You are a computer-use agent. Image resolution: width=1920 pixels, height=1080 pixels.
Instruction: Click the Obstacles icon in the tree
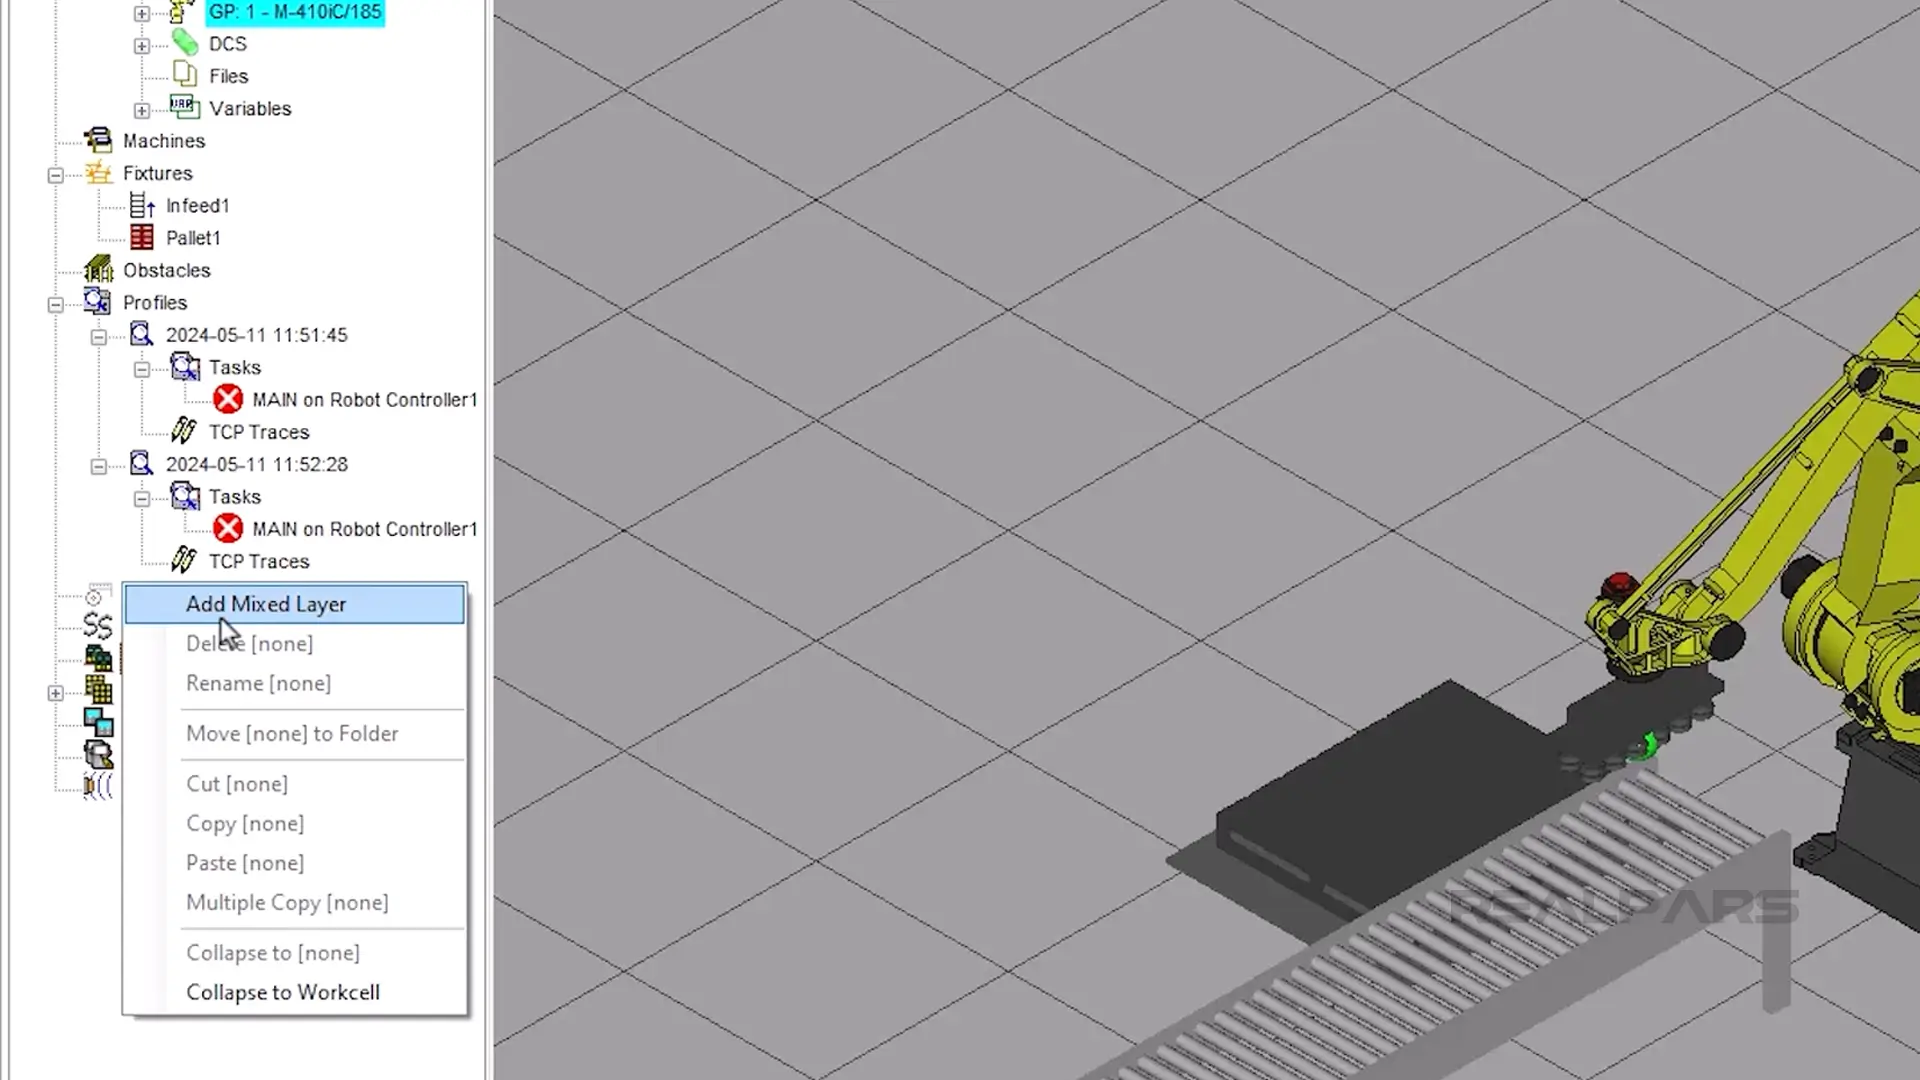click(x=99, y=270)
